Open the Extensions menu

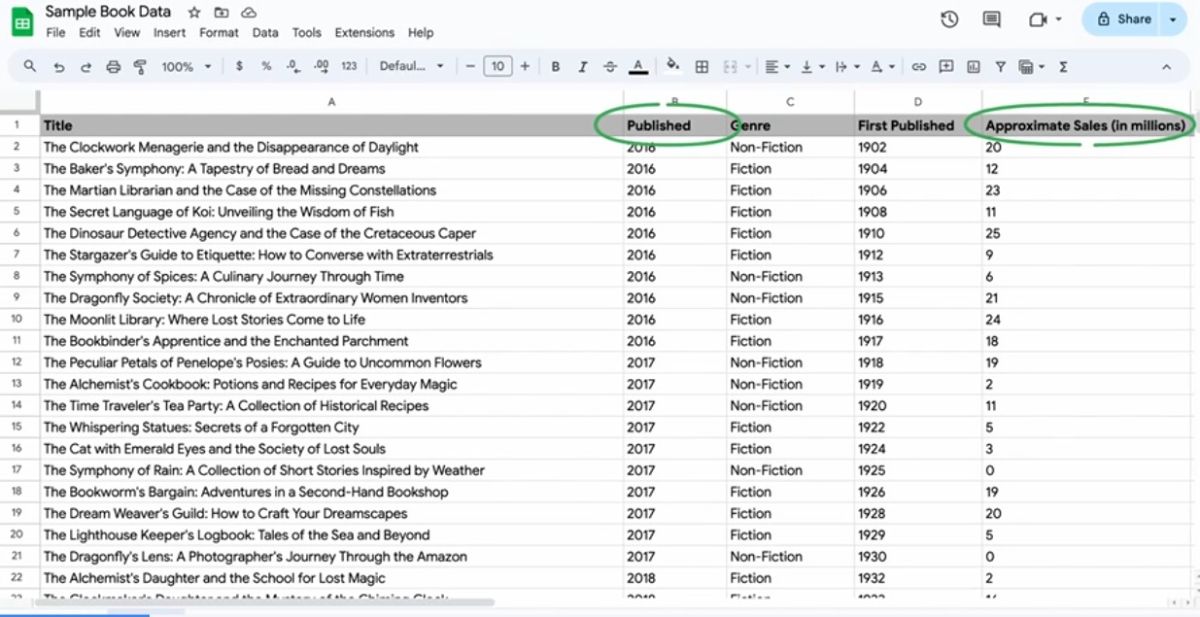pos(364,32)
